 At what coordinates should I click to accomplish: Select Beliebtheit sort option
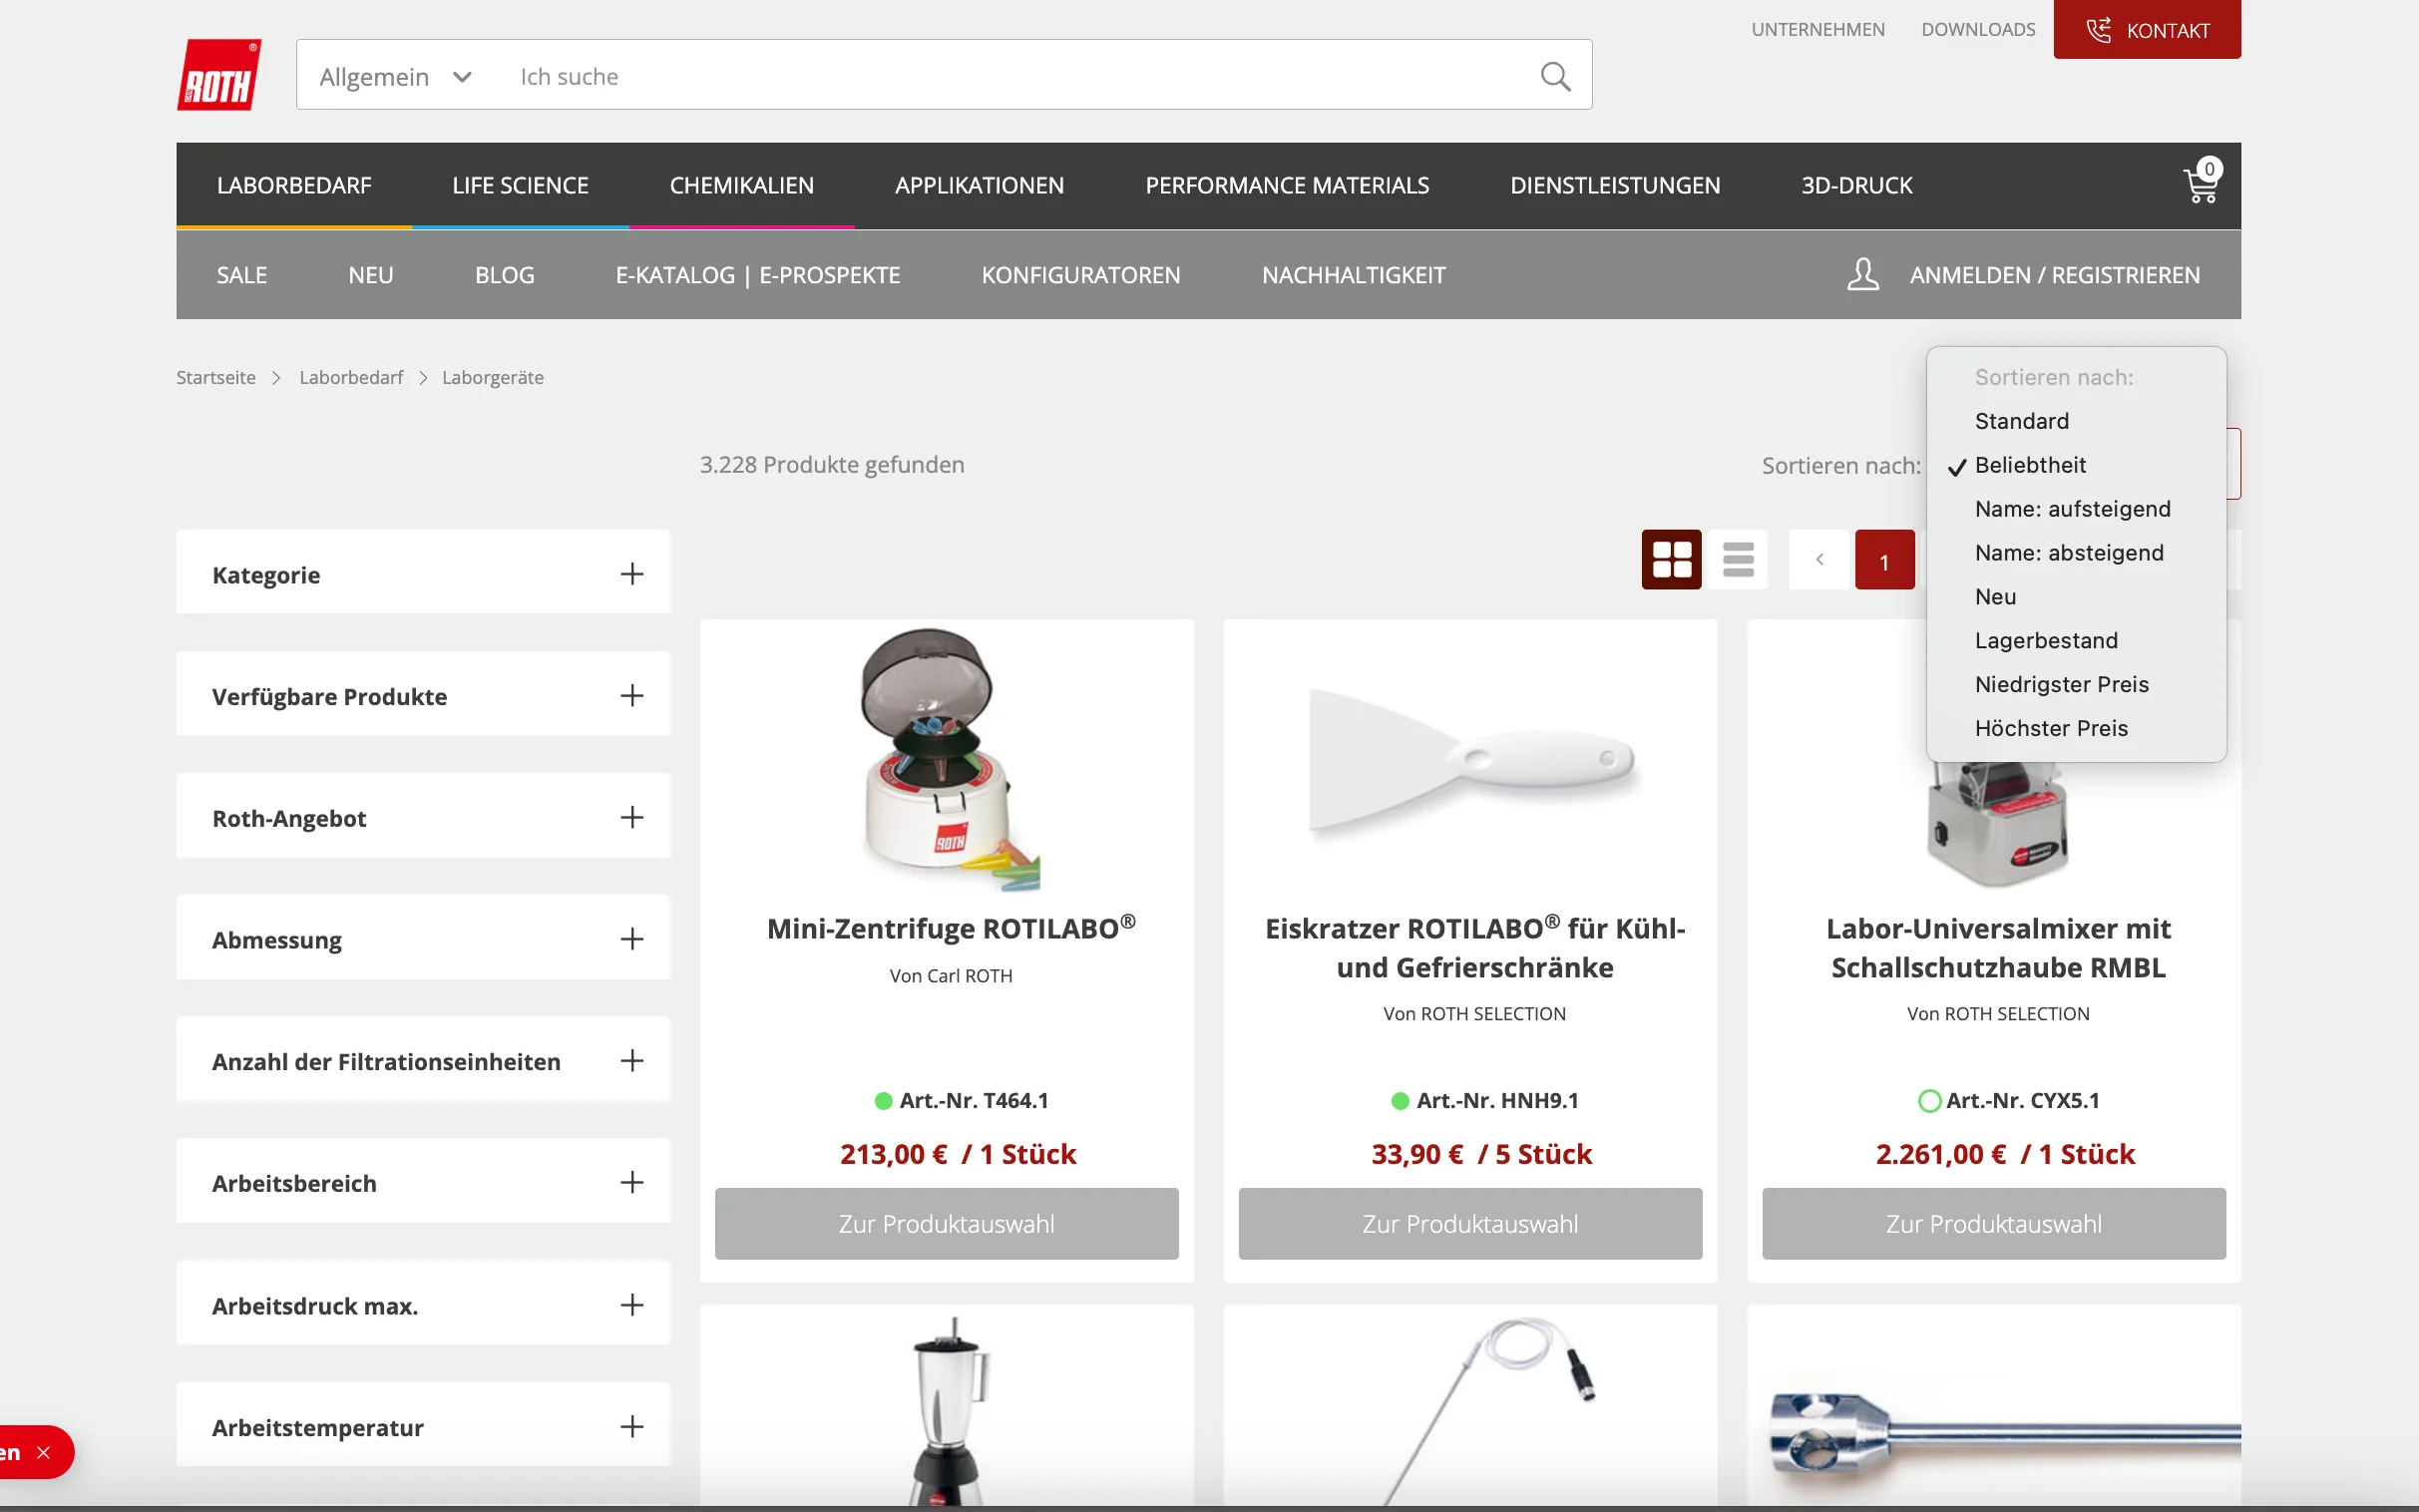coord(2076,465)
